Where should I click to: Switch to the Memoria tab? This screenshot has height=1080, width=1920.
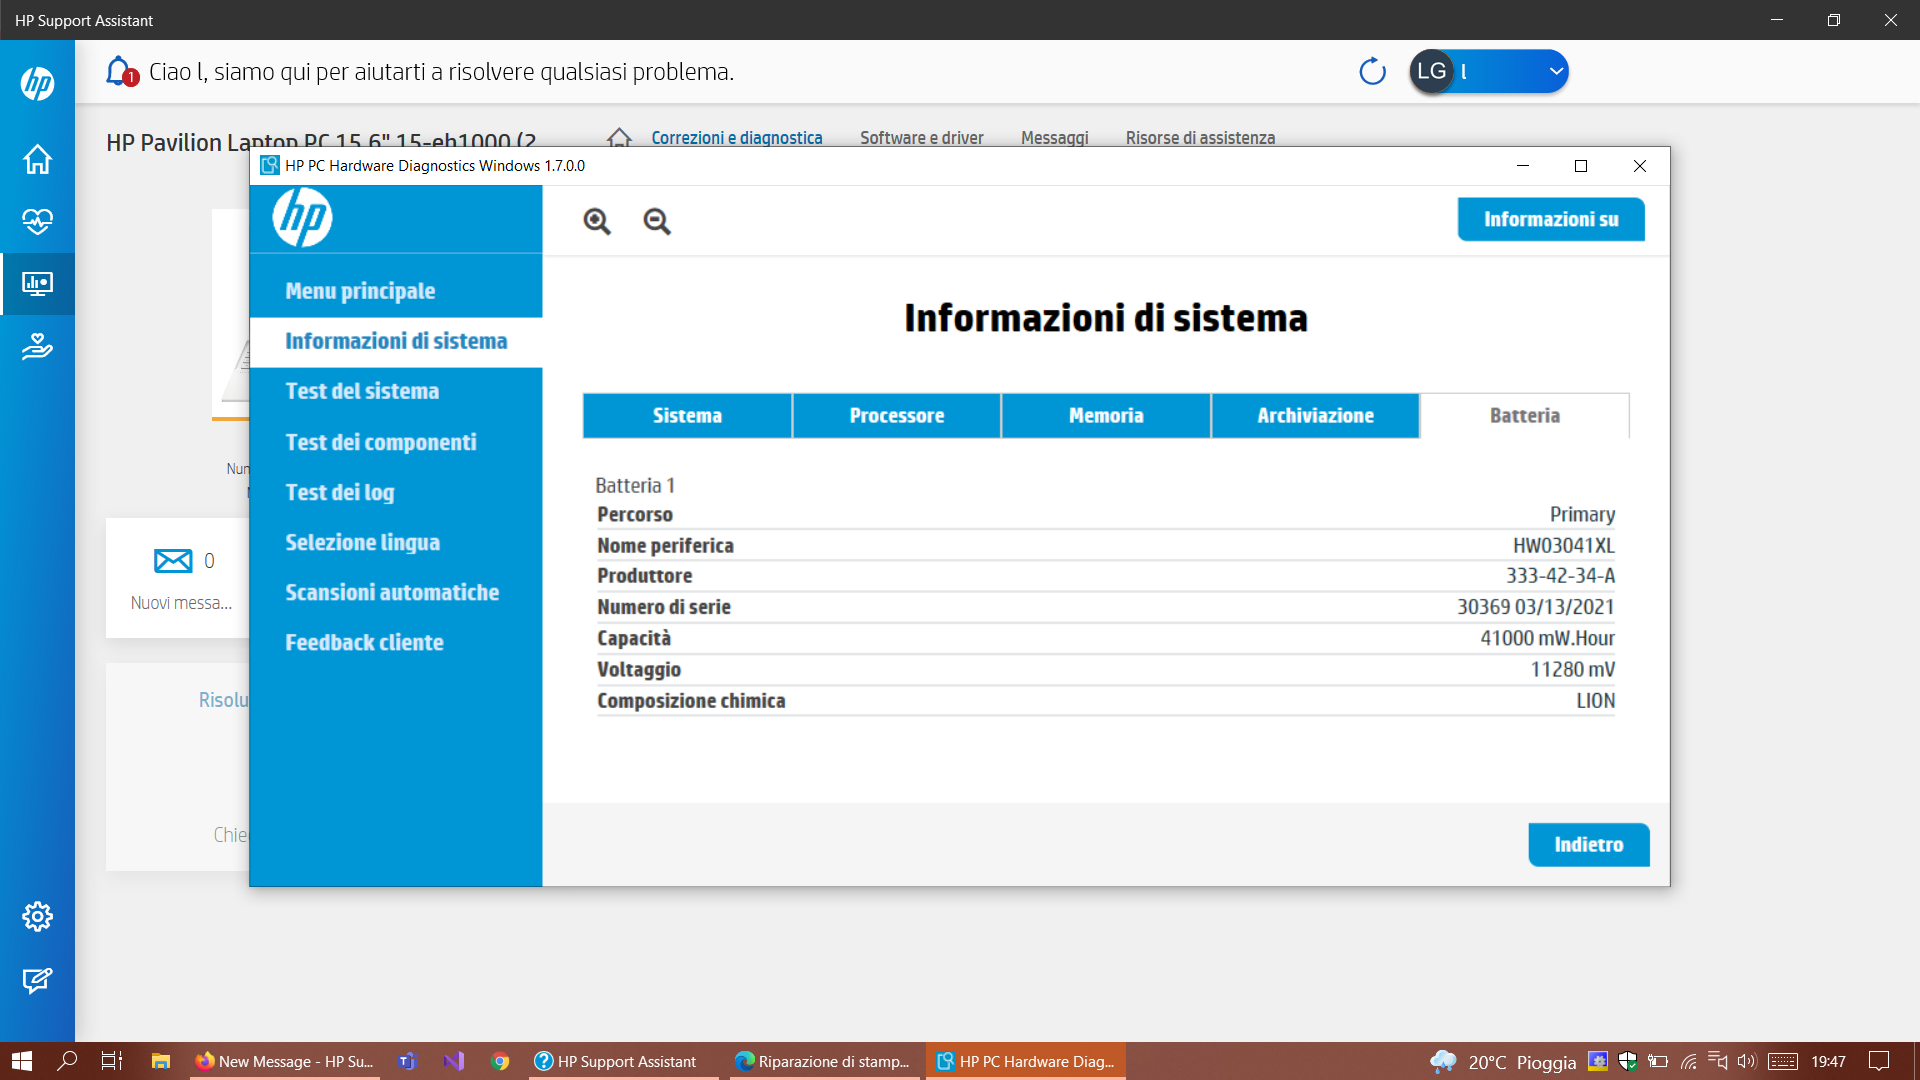tap(1105, 415)
